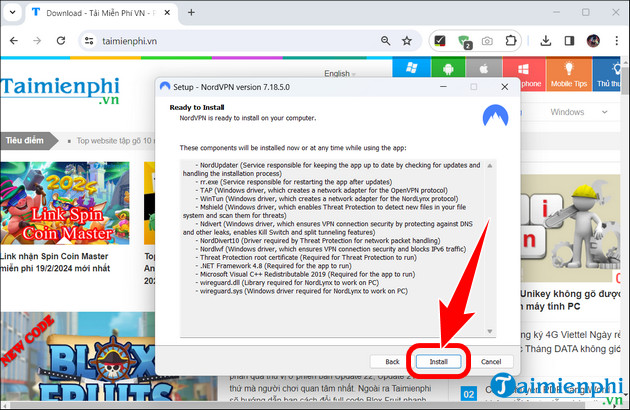Bookmark this page with the star icon
The height and width of the screenshot is (410, 630).
click(407, 41)
